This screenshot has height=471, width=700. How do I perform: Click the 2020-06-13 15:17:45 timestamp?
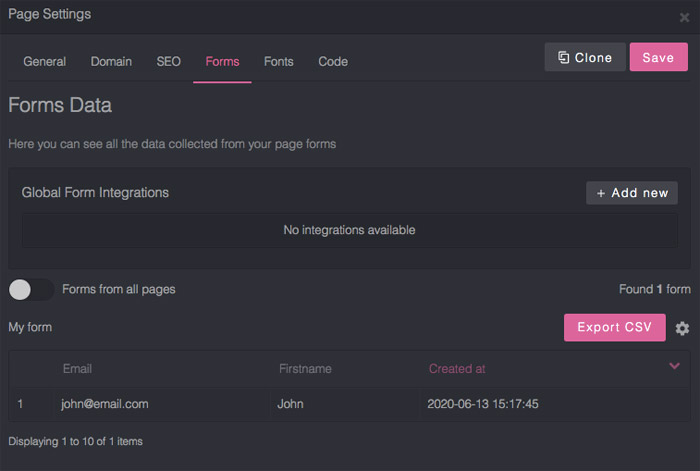[x=483, y=404]
